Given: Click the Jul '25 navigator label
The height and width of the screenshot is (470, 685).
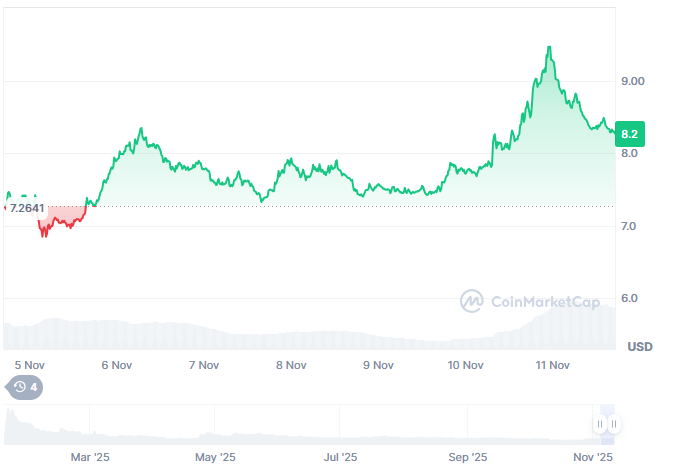Looking at the screenshot, I should click(341, 457).
